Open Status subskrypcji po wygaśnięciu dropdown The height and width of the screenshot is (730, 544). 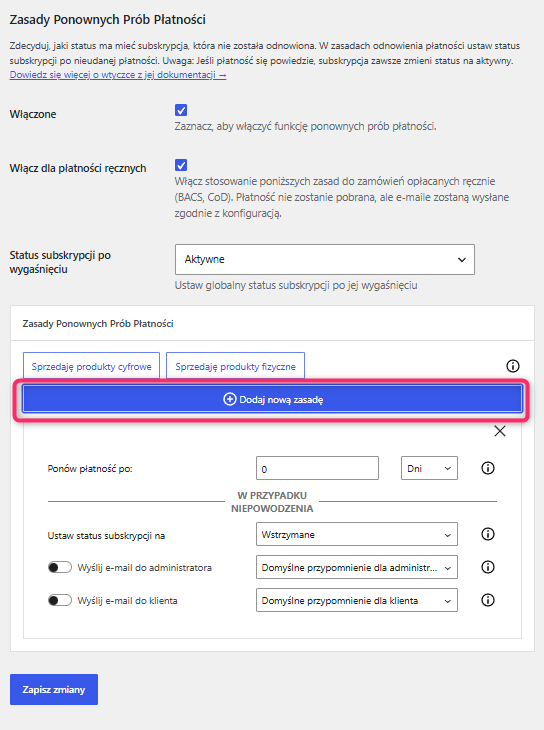325,259
